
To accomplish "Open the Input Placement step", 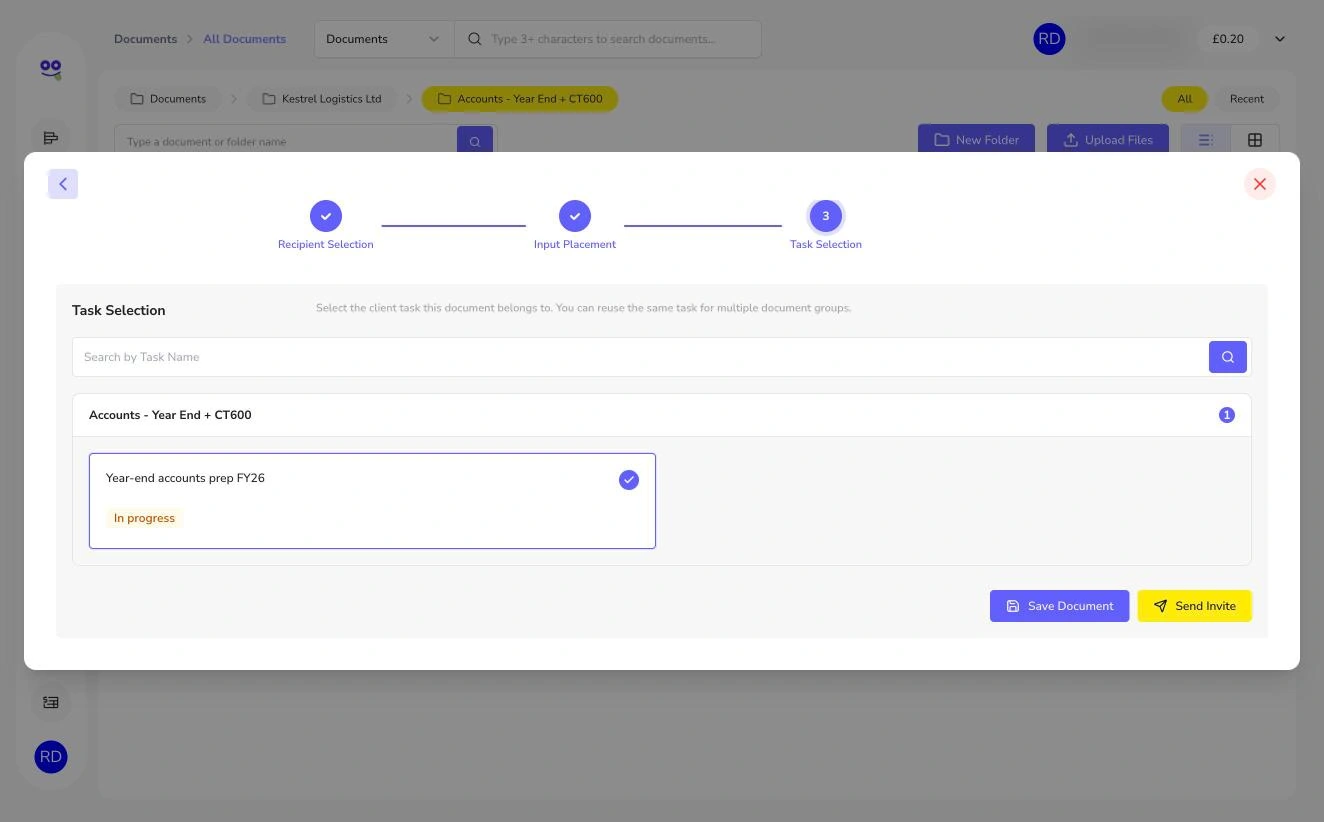I will tap(575, 226).
